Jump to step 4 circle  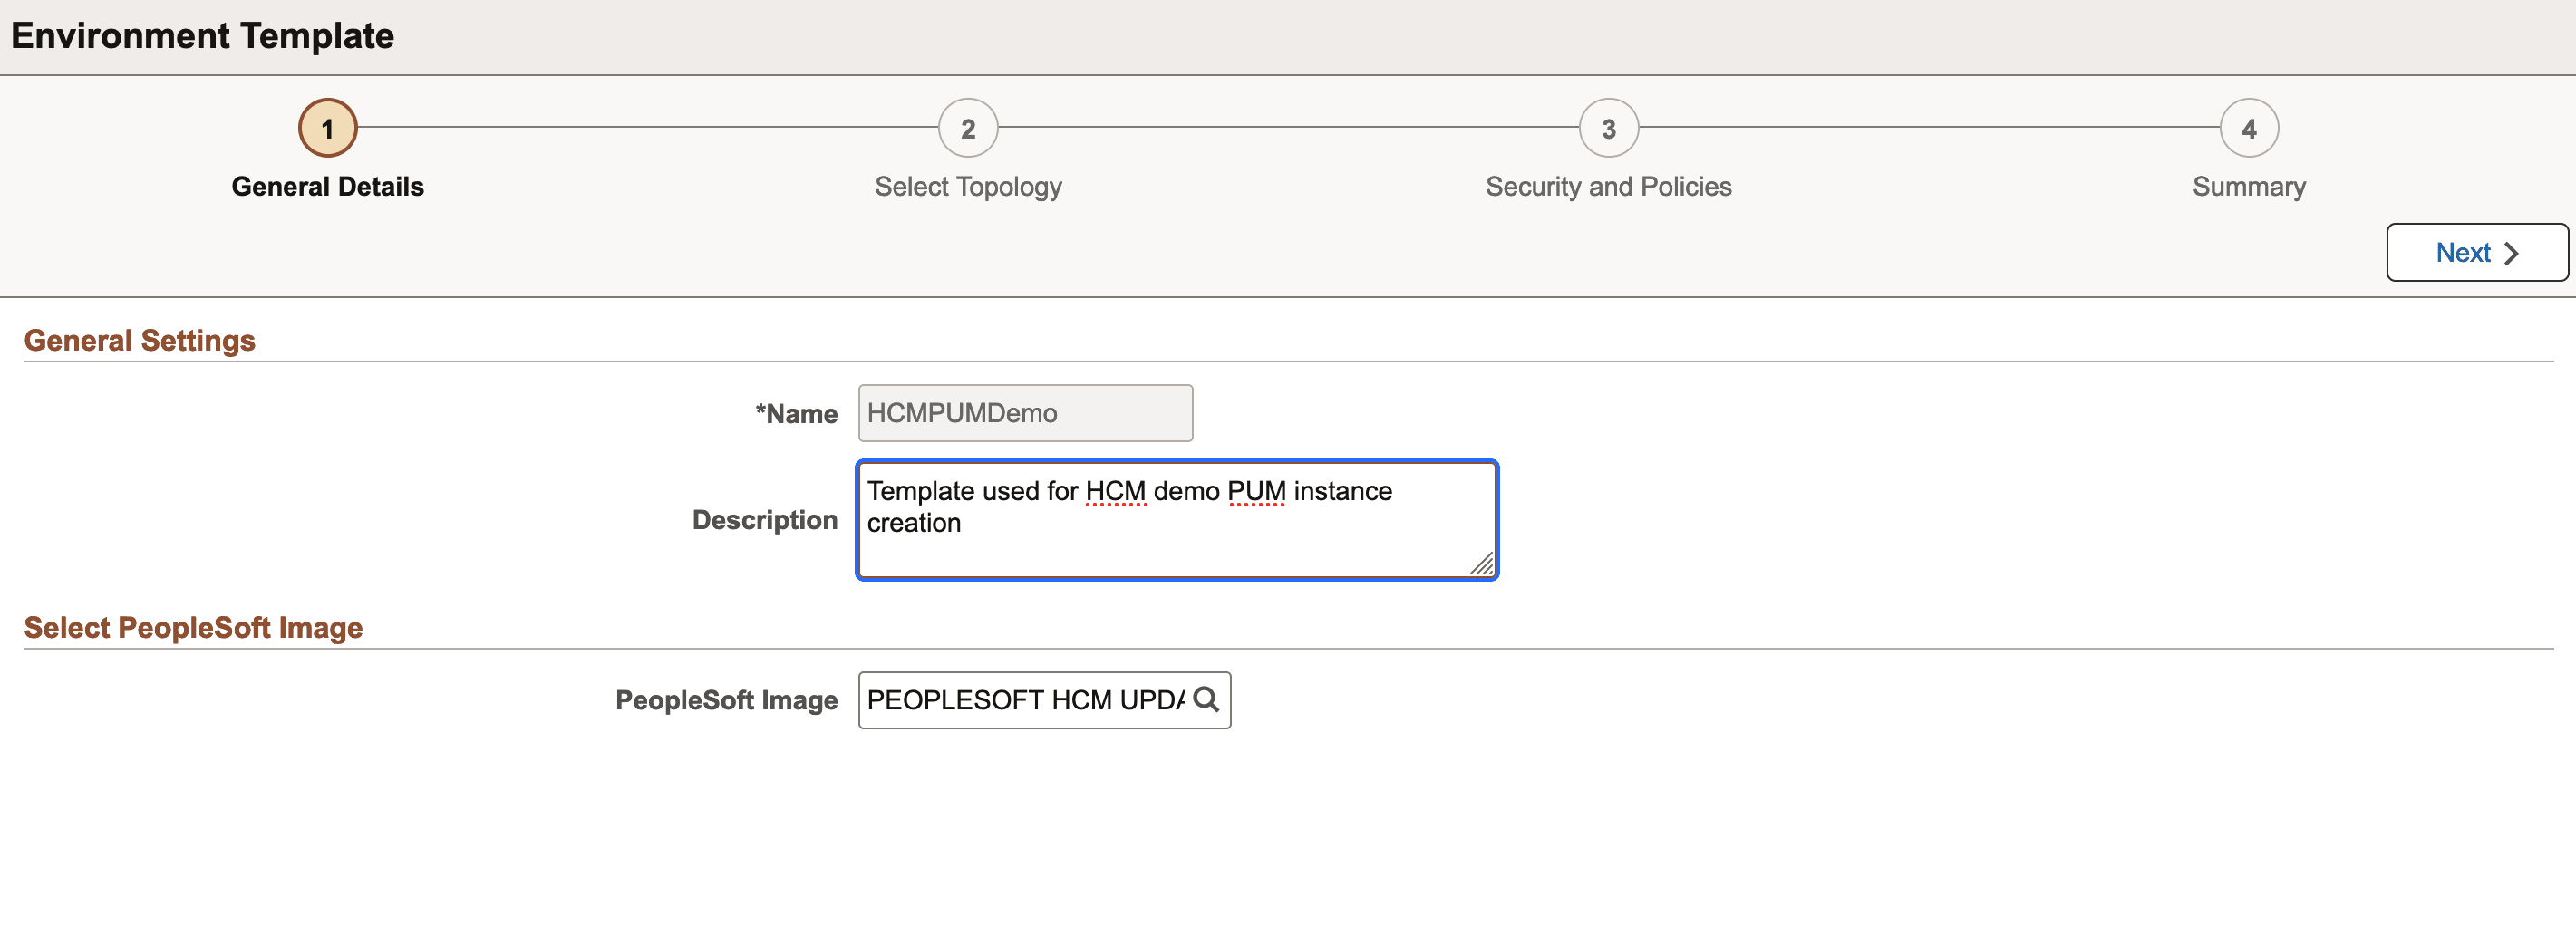[x=2248, y=128]
